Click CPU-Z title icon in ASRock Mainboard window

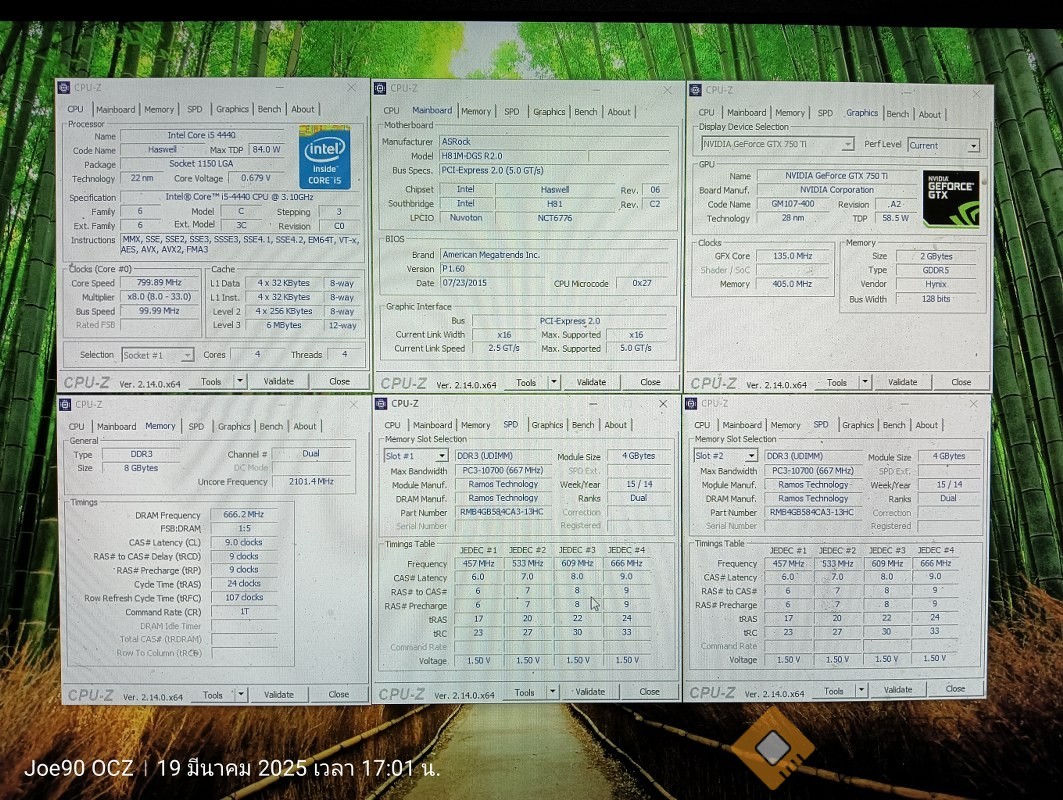pyautogui.click(x=380, y=88)
